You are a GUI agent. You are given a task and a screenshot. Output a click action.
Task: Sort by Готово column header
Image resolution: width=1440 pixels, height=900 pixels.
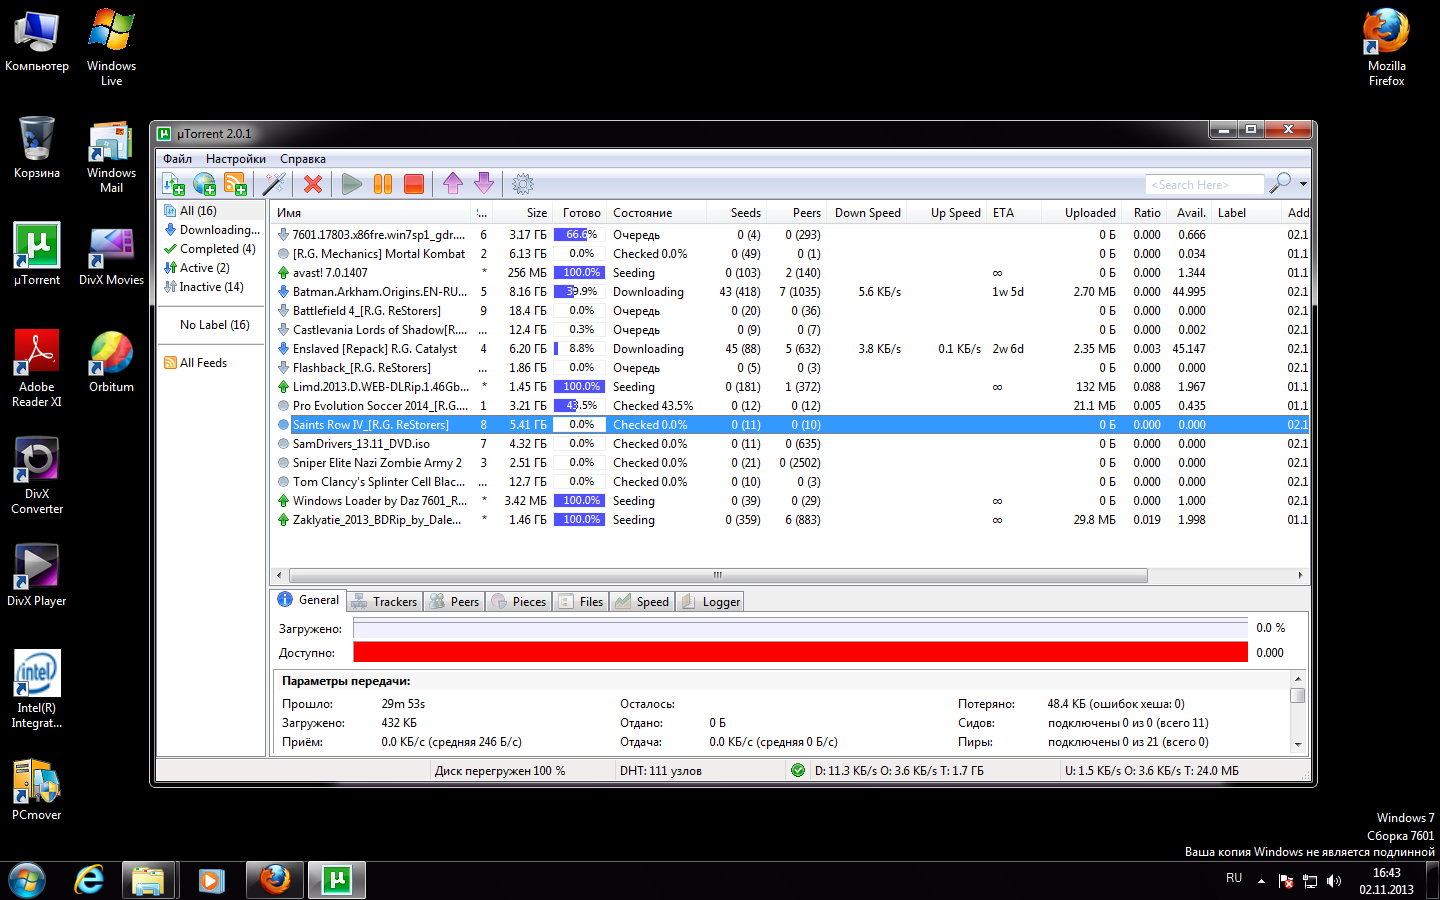coord(580,213)
